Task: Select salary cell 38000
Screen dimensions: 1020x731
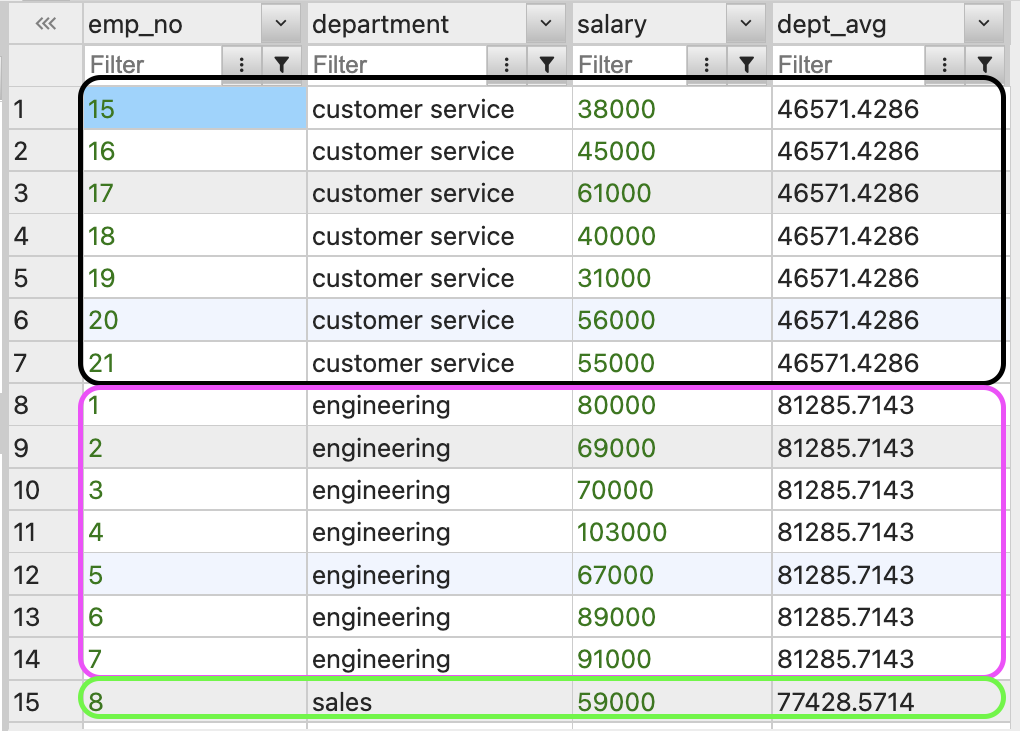Action: click(672, 109)
